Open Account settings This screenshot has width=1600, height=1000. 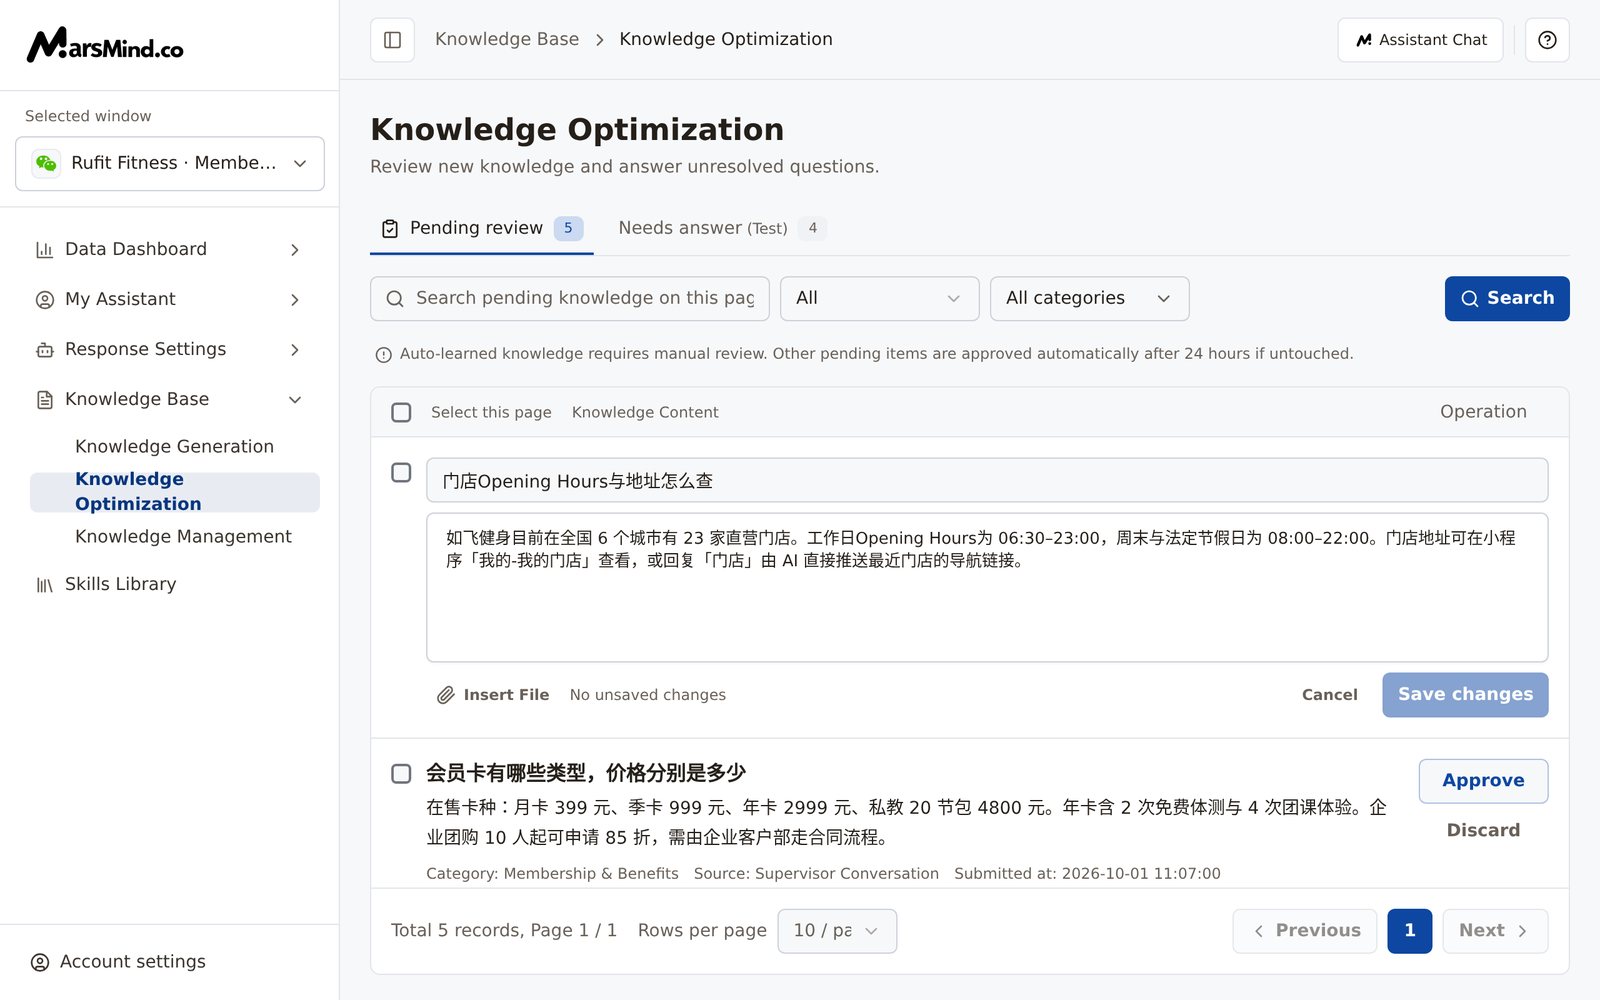[x=118, y=962]
